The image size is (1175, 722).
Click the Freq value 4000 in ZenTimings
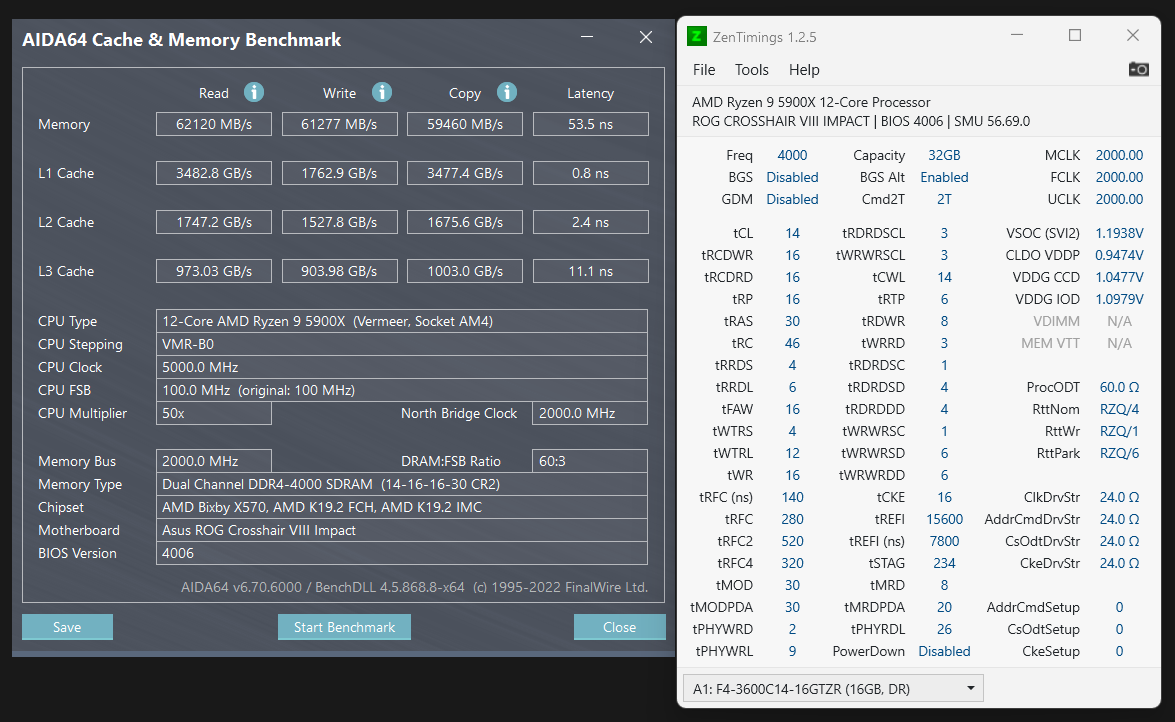pos(792,155)
